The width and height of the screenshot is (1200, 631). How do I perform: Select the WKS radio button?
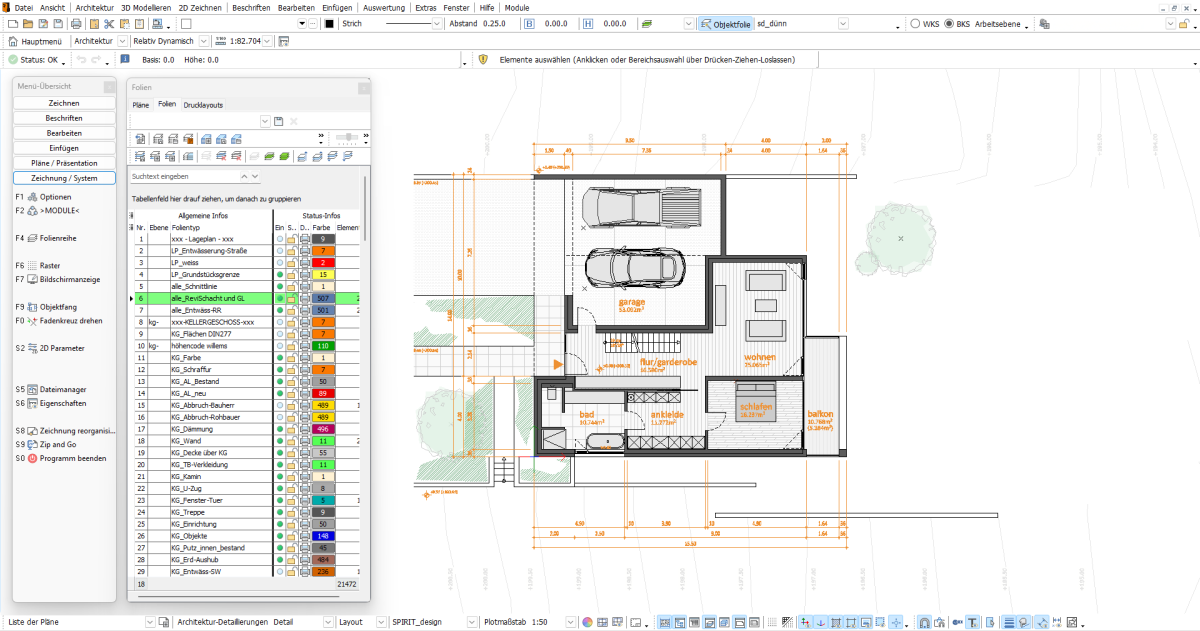pos(917,23)
